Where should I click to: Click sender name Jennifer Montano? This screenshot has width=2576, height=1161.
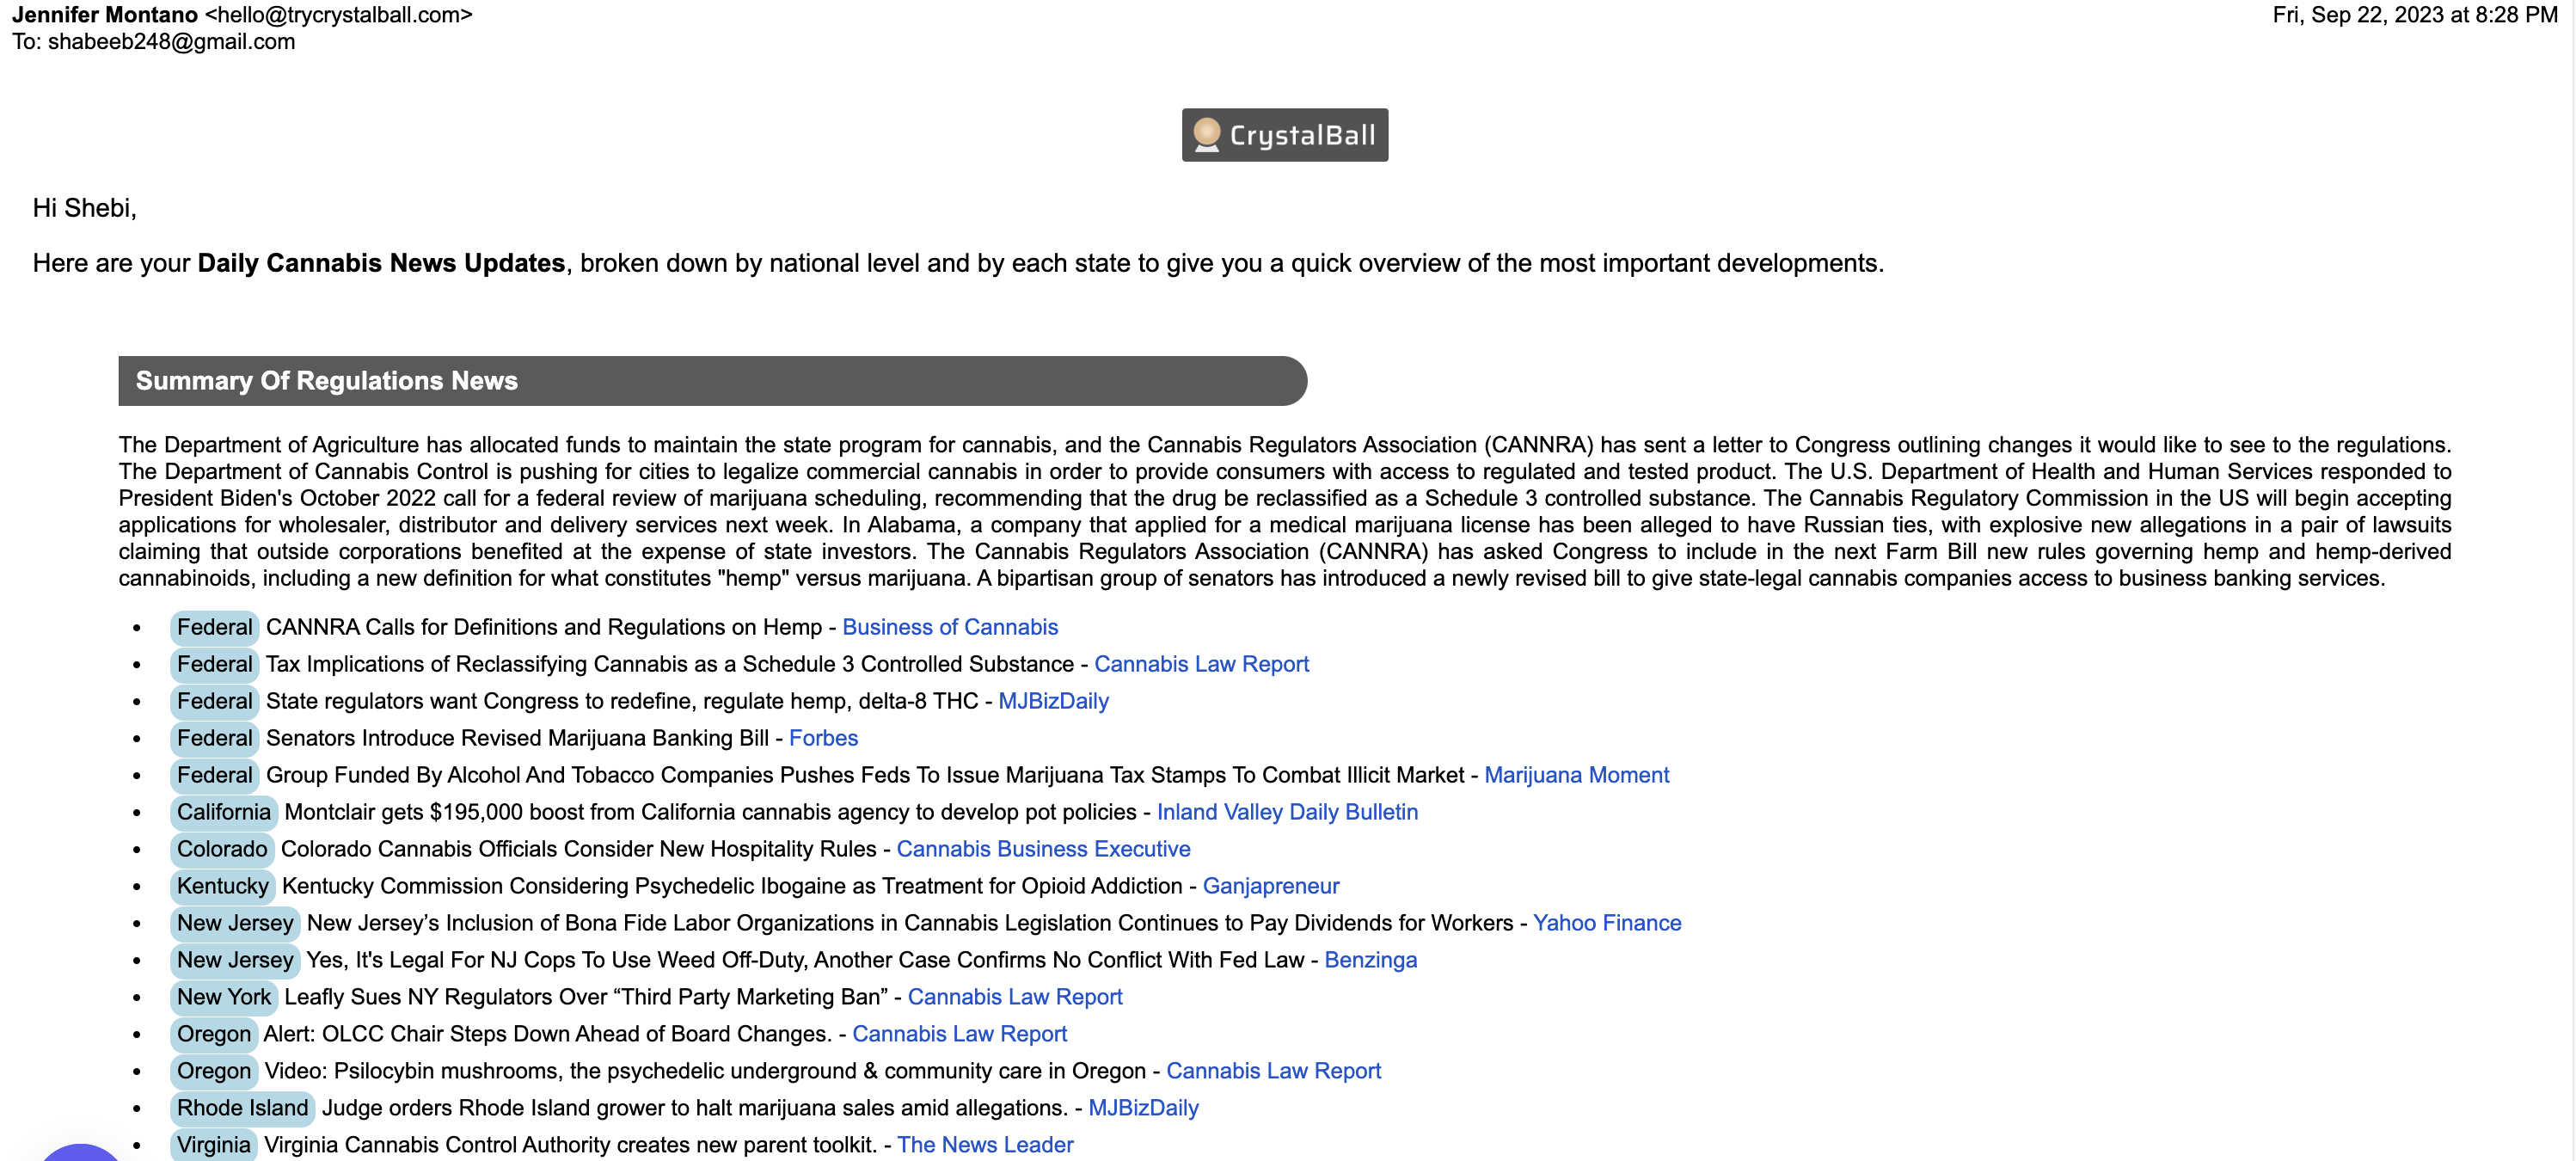[105, 15]
